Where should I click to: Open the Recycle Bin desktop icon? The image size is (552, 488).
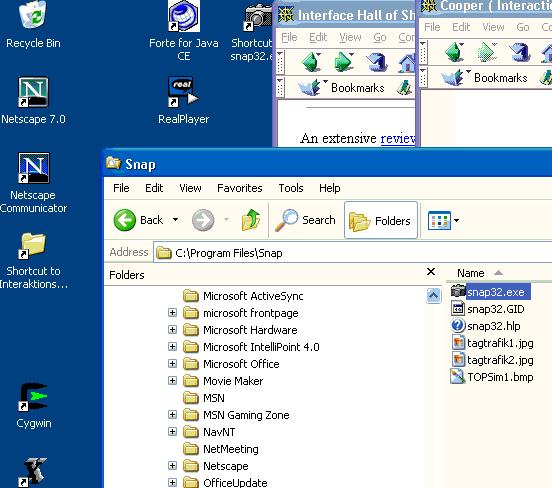click(x=33, y=25)
